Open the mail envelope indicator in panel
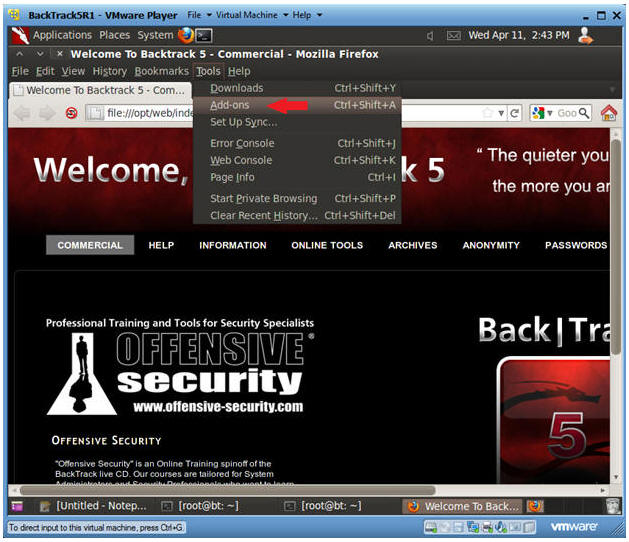The image size is (629, 542). pos(453,36)
